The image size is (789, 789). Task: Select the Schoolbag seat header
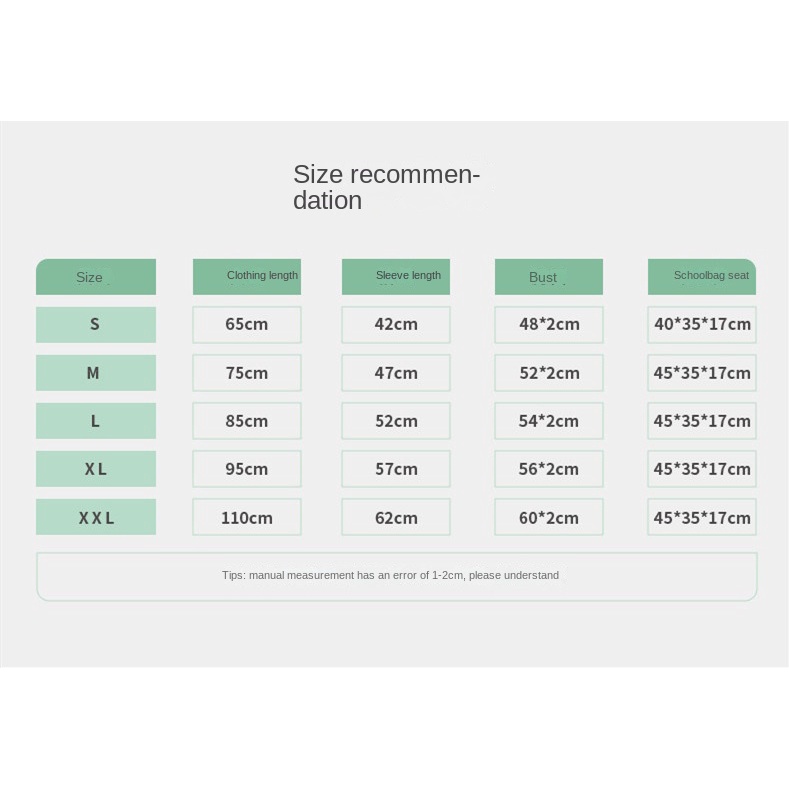pyautogui.click(x=702, y=276)
